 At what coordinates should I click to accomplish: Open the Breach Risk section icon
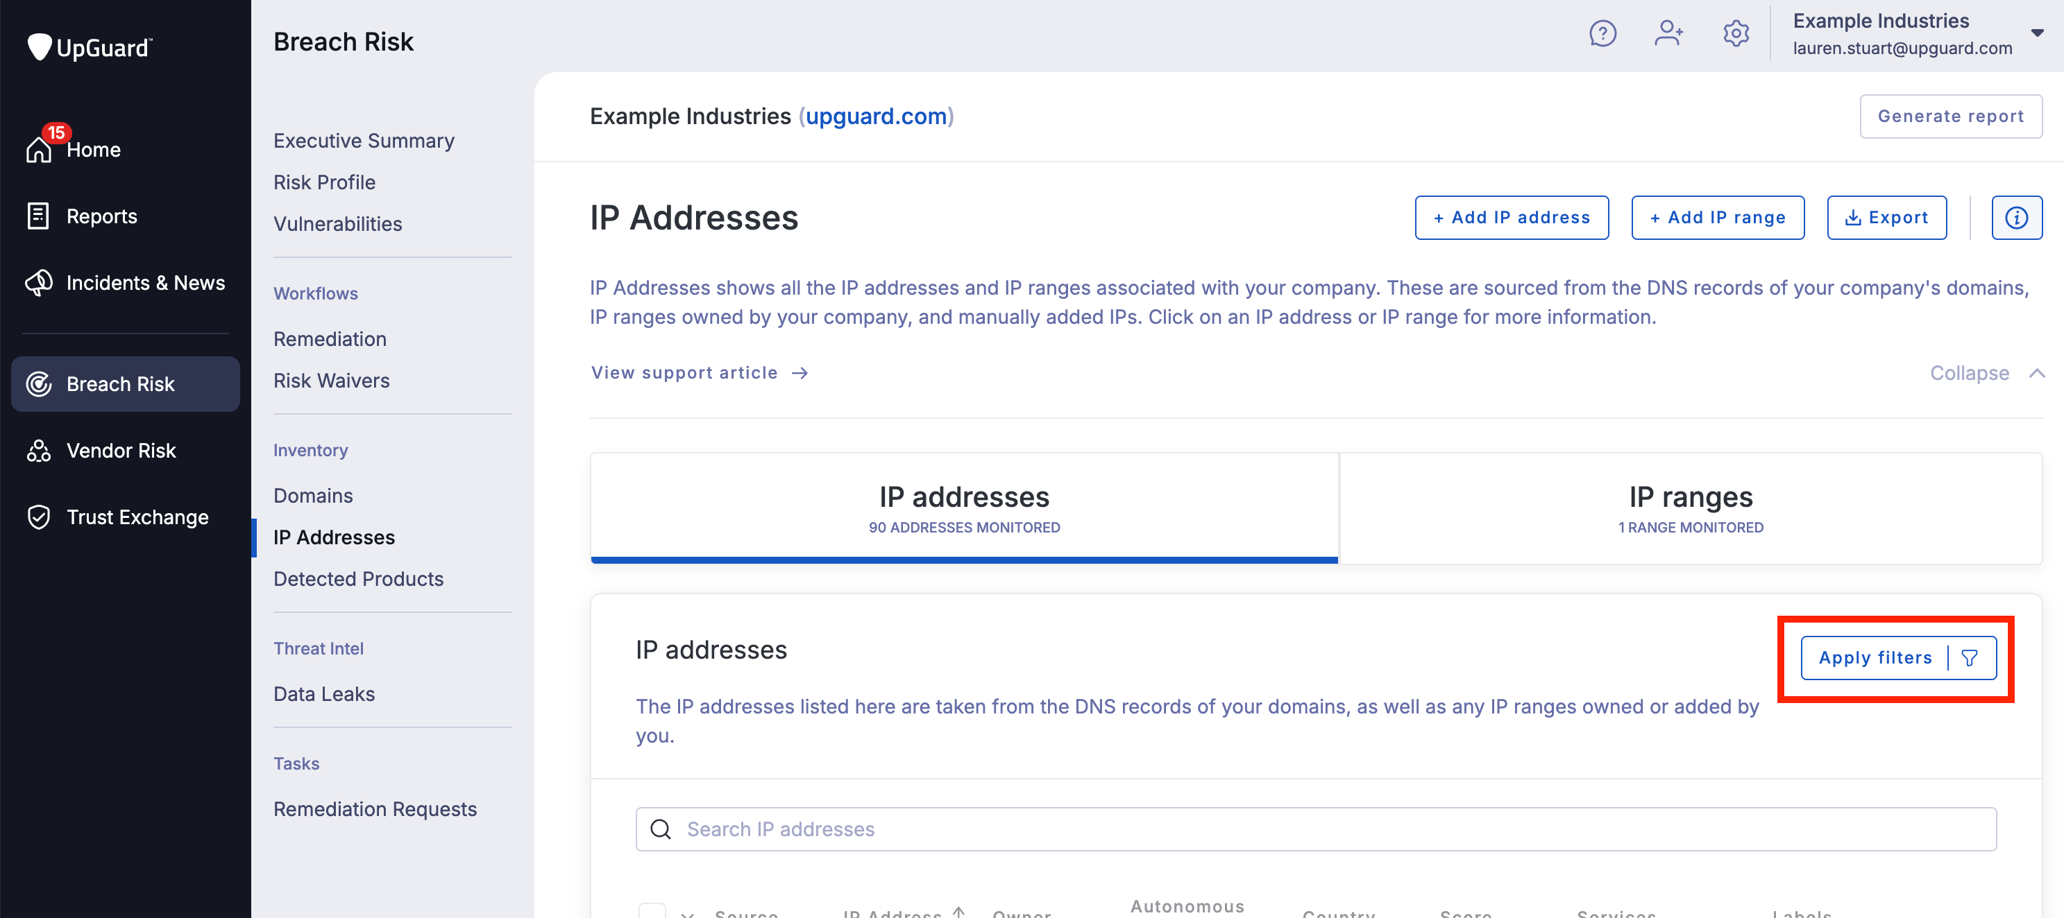point(40,383)
